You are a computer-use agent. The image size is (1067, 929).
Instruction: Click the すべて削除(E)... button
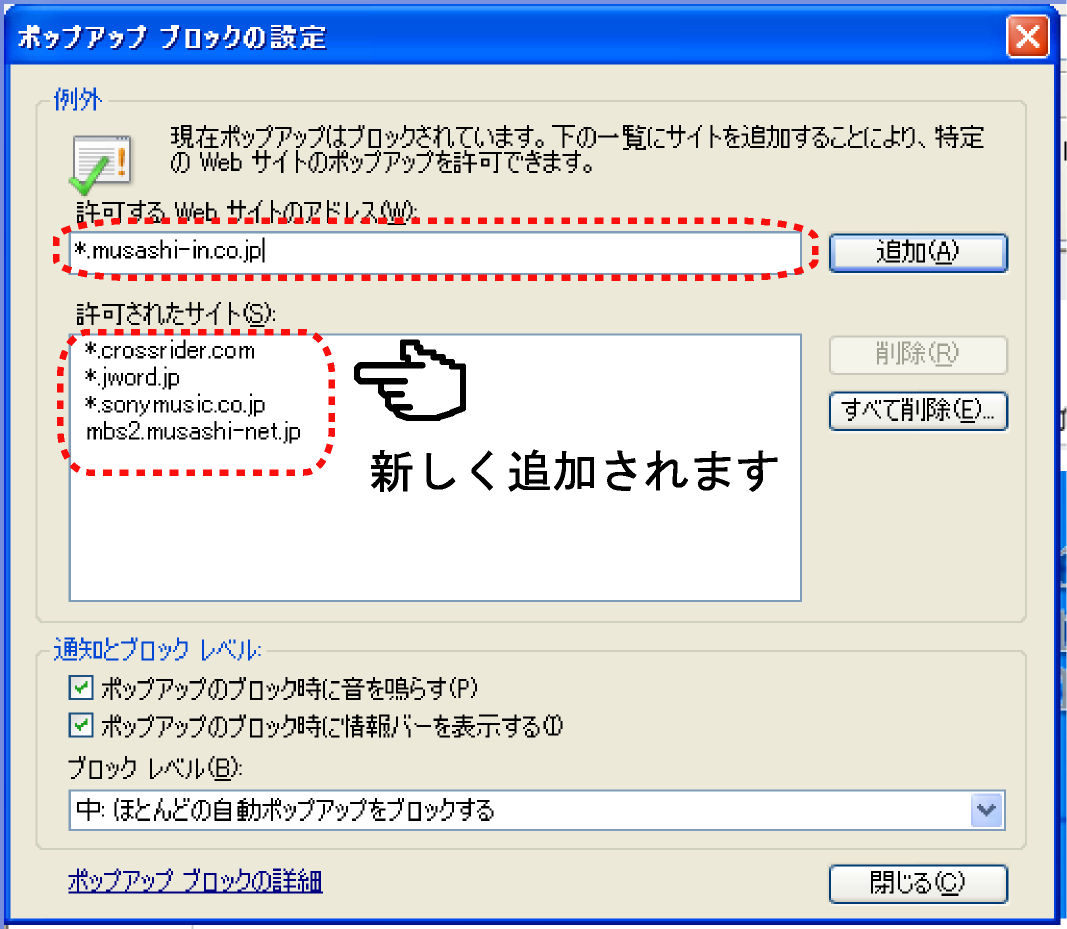point(918,410)
